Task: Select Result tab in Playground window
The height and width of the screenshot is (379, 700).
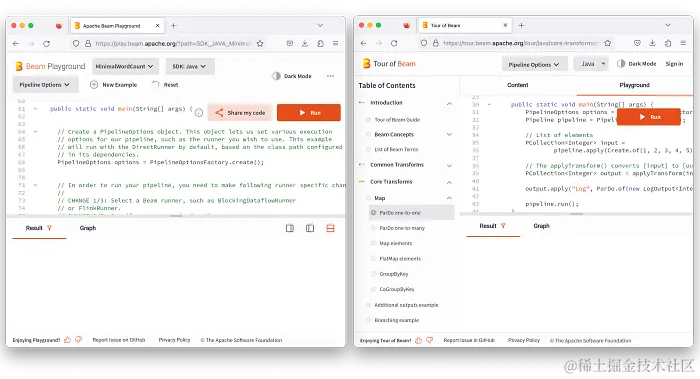Action: click(39, 228)
